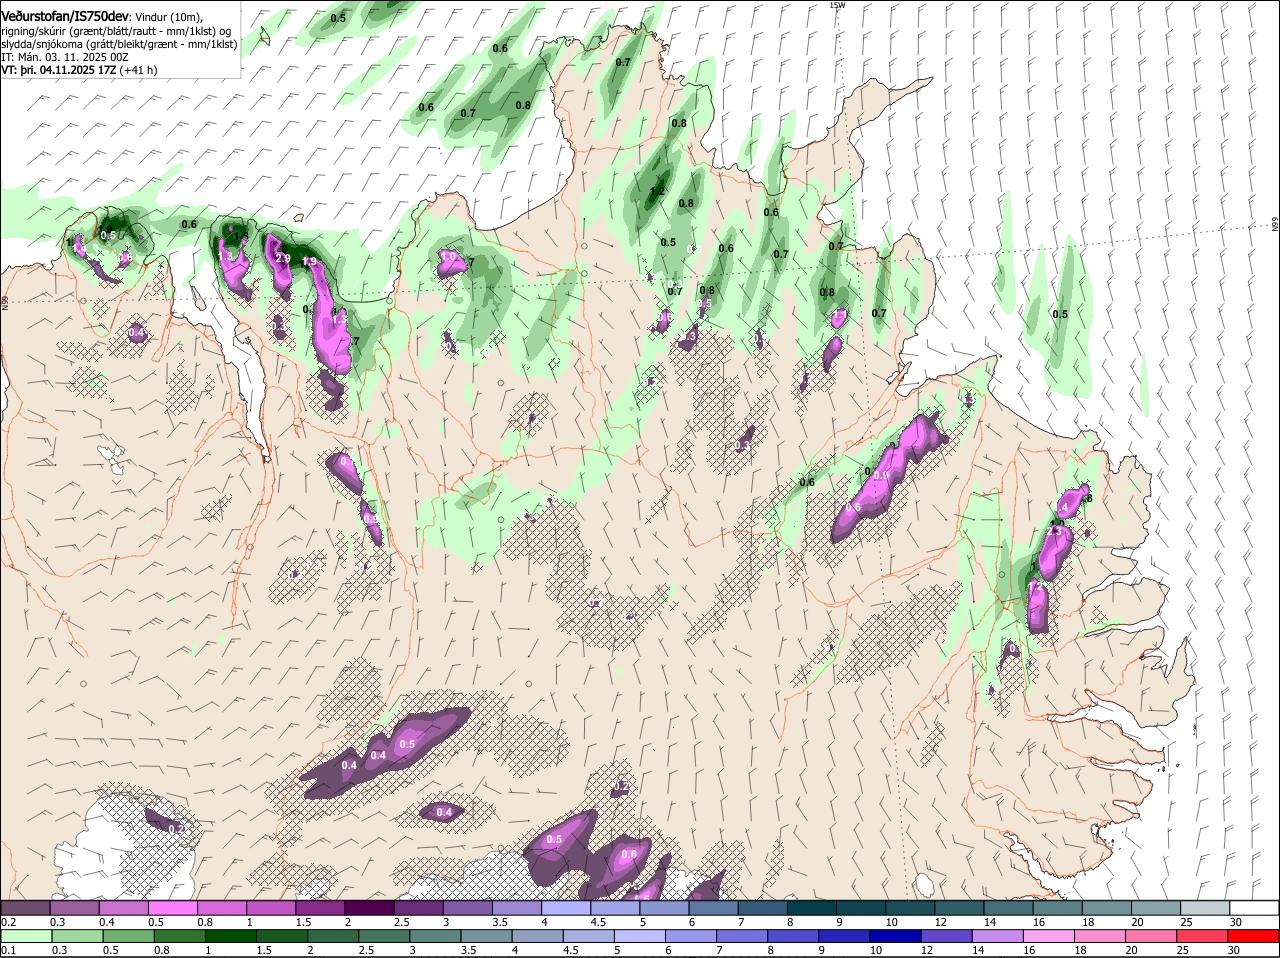
Task: Click the N99 label on the right map edge
Action: [1275, 226]
